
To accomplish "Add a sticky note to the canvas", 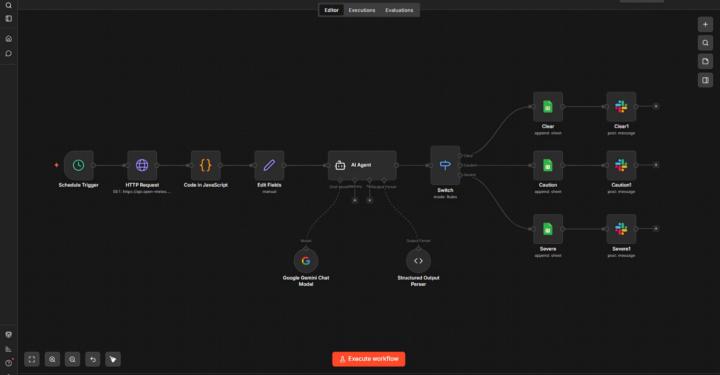I will coord(705,62).
